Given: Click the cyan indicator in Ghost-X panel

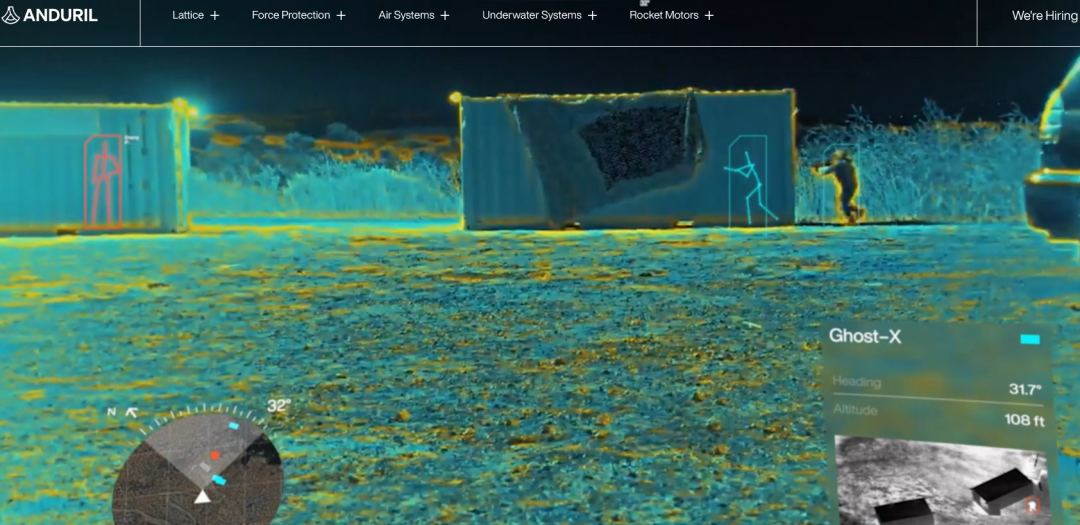Looking at the screenshot, I should [x=1030, y=339].
